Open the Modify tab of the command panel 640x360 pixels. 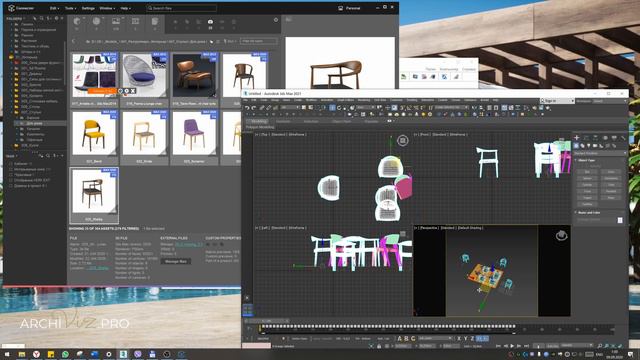(586, 138)
